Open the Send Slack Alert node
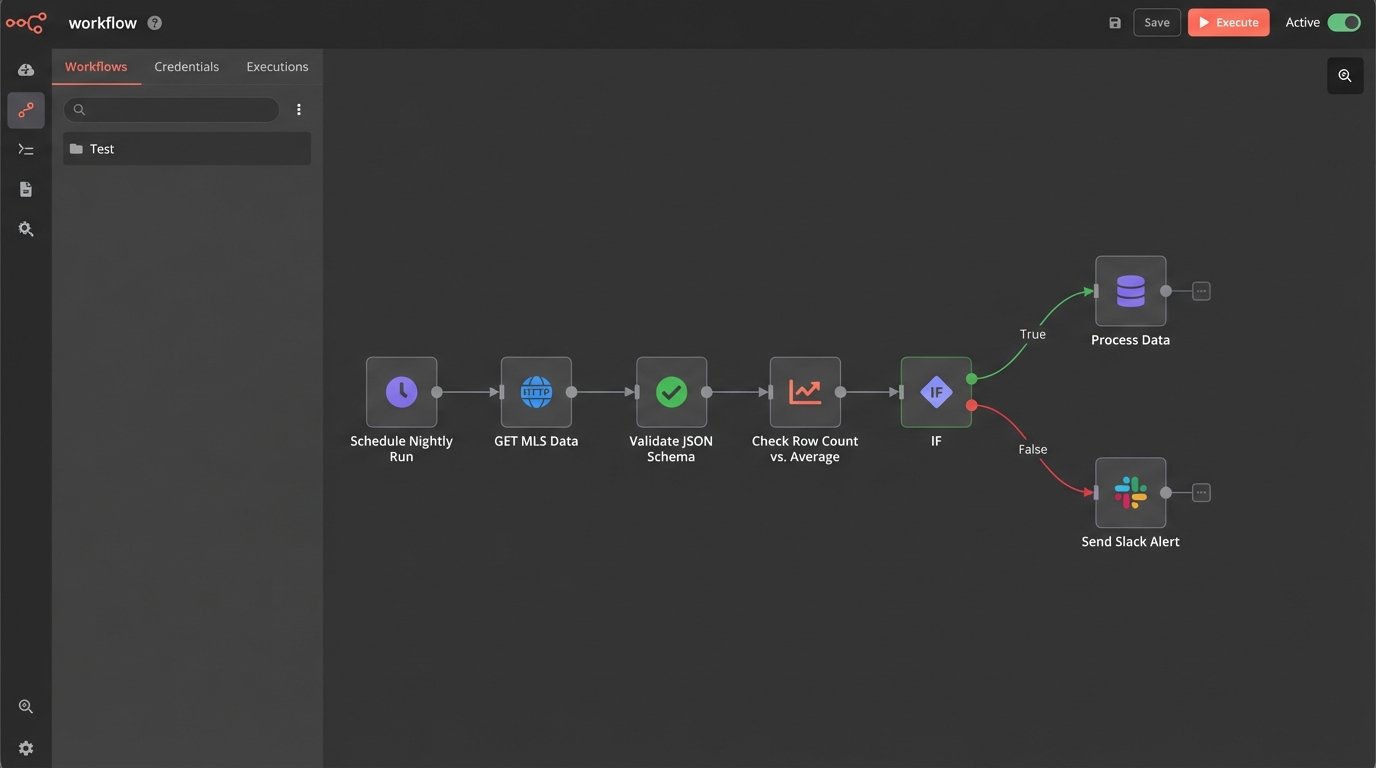1376x768 pixels. tap(1130, 491)
